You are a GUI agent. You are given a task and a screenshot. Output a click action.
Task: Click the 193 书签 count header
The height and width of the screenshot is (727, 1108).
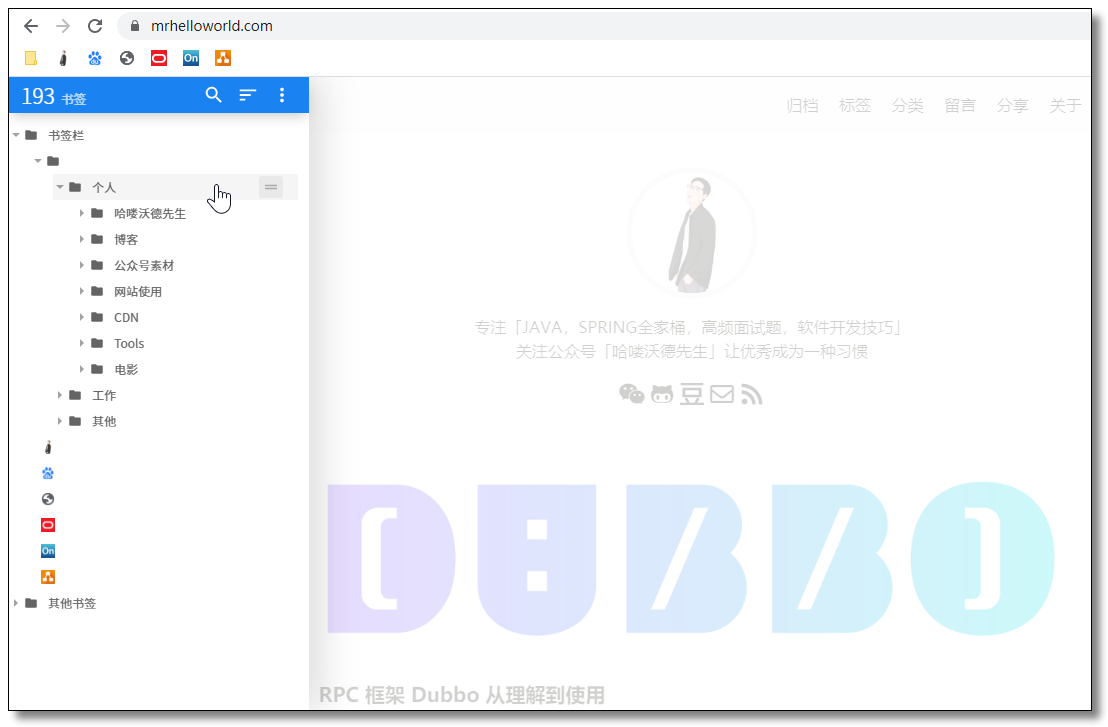coord(54,96)
